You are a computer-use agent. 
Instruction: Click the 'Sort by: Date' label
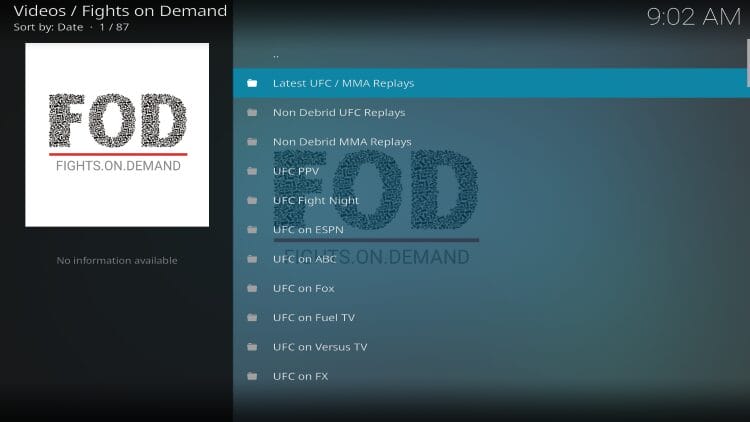(x=48, y=27)
